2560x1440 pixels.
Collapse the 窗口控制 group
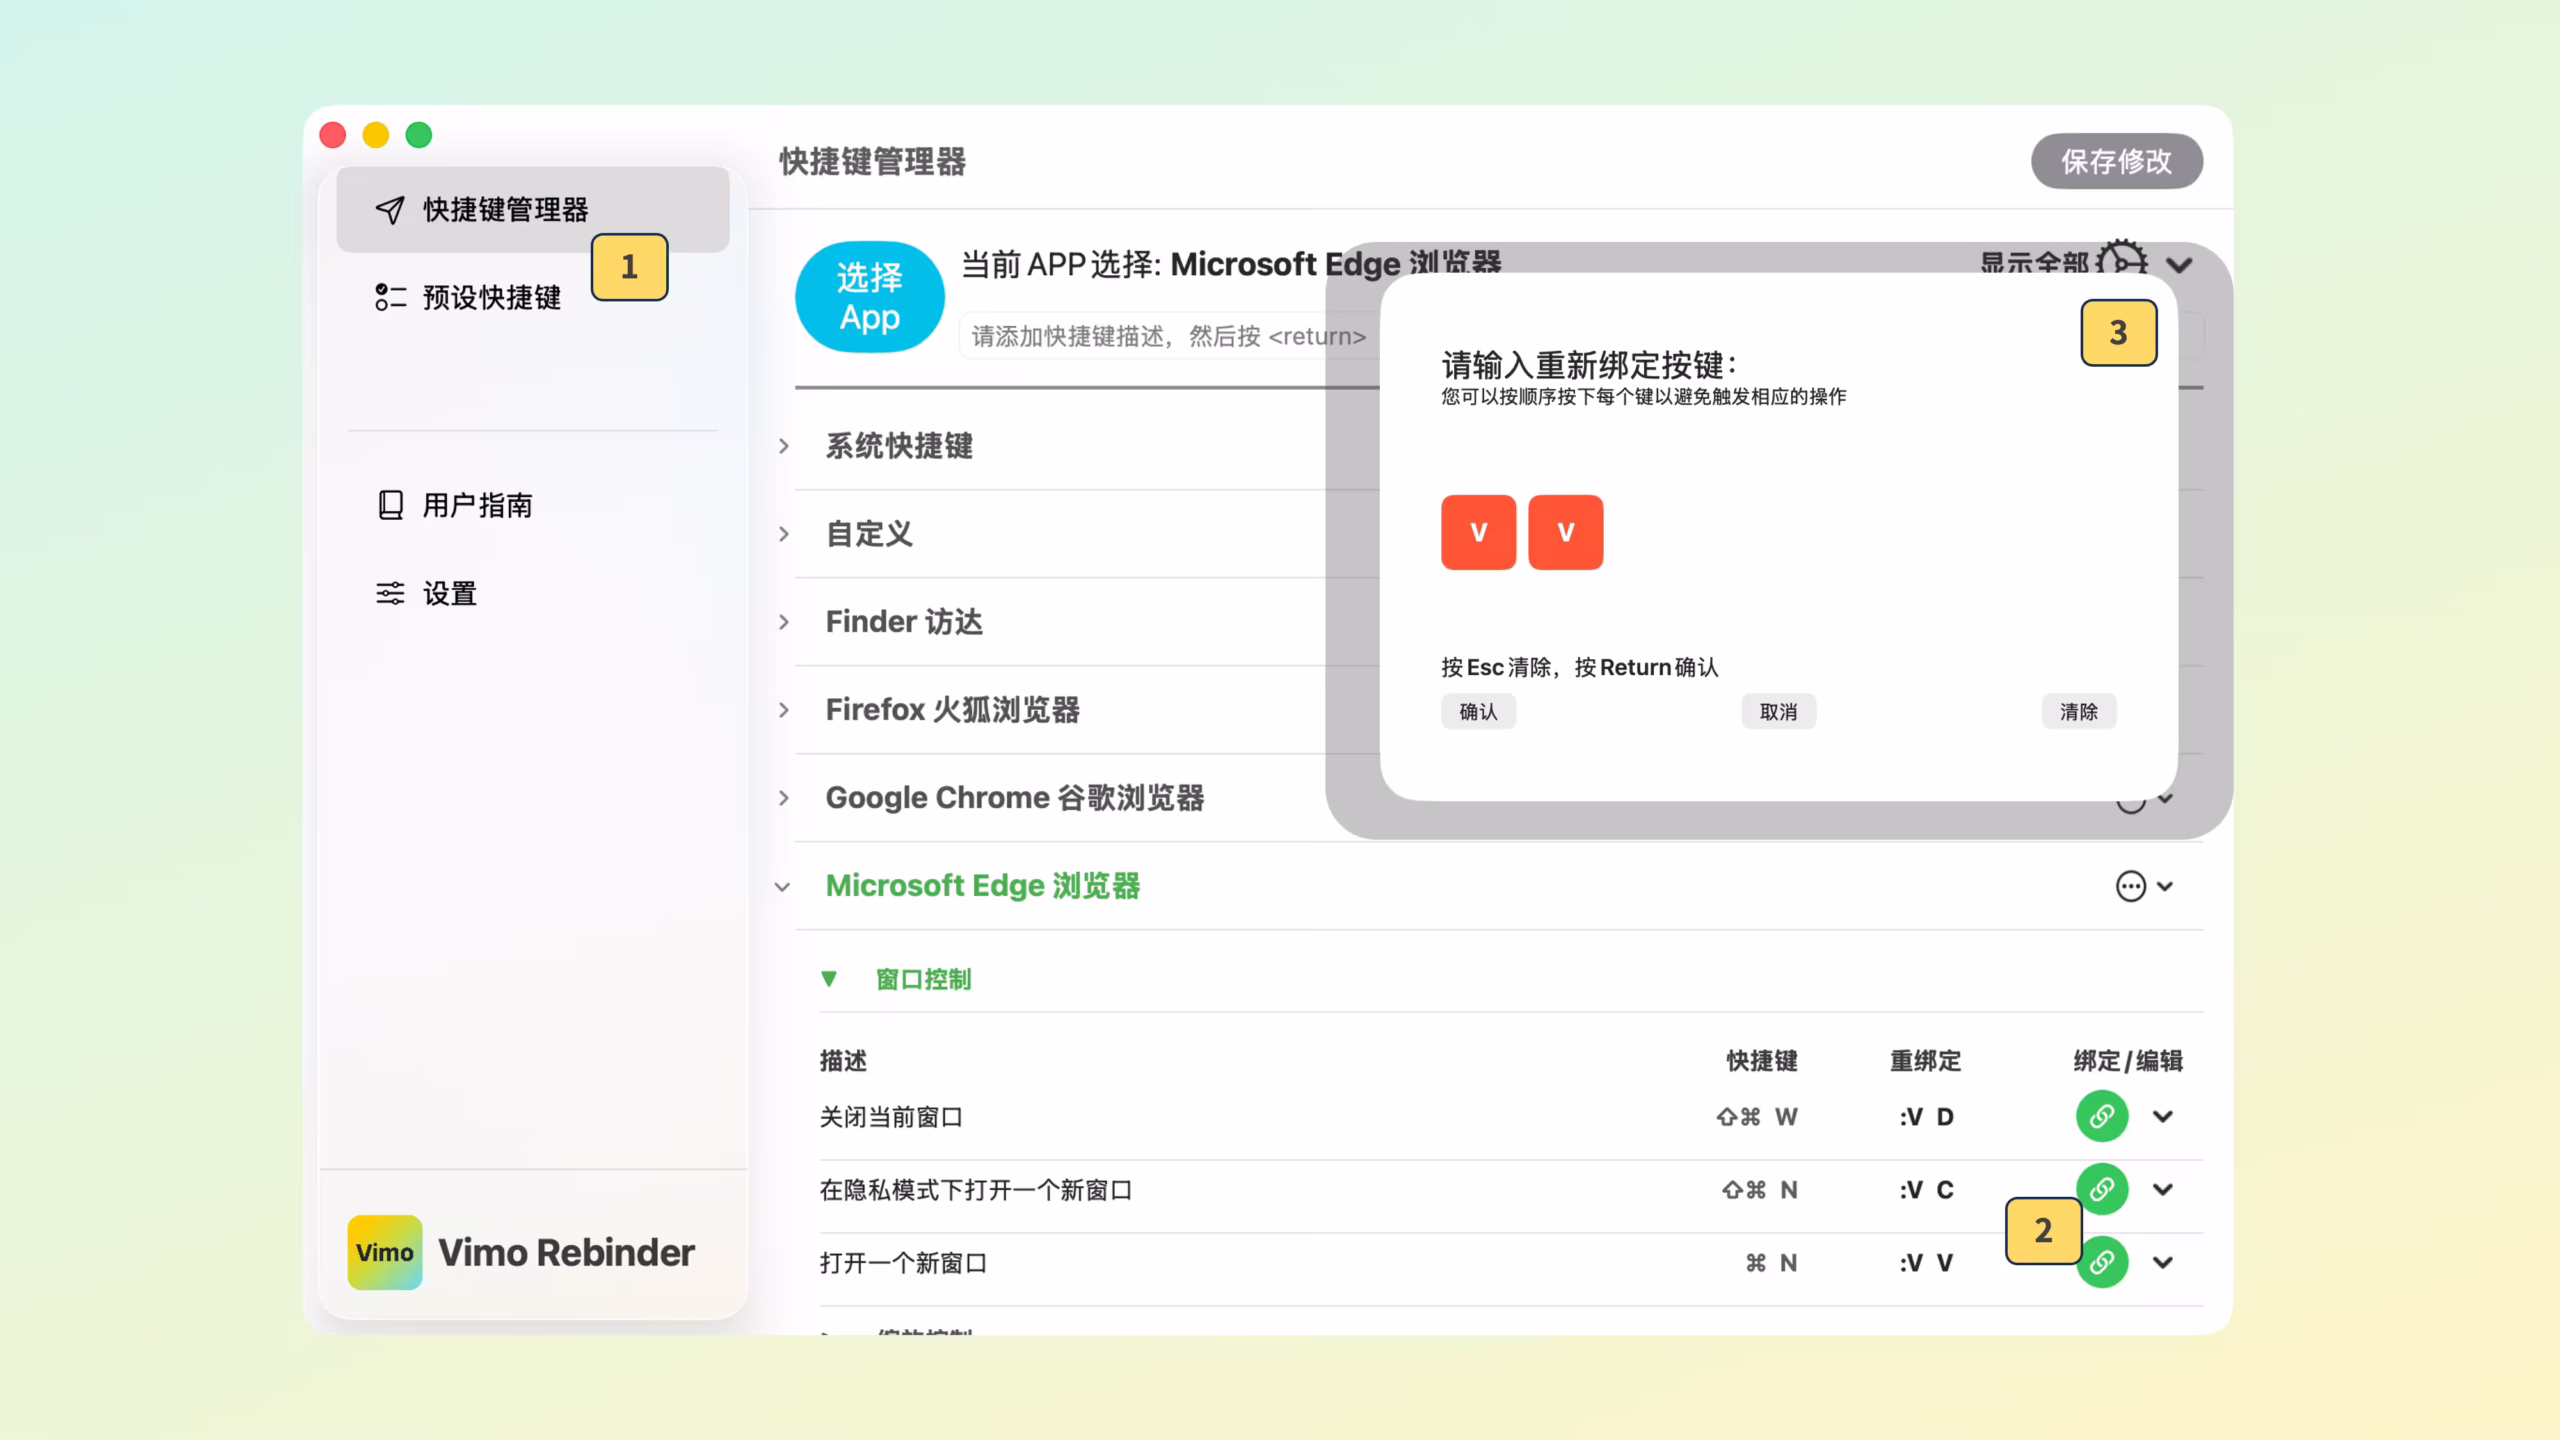coord(829,979)
